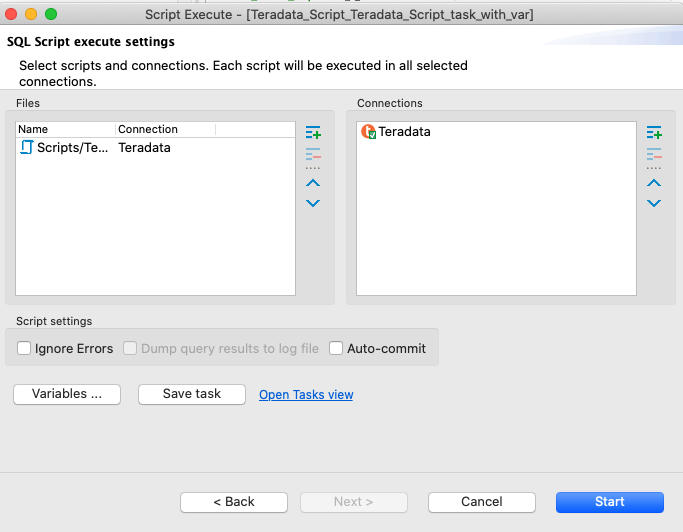
Task: Toggle Dump query results to log file
Action: (130, 348)
